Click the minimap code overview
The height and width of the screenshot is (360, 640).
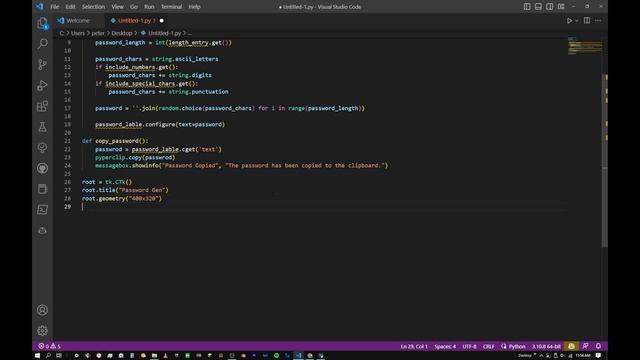pyautogui.click(x=585, y=46)
